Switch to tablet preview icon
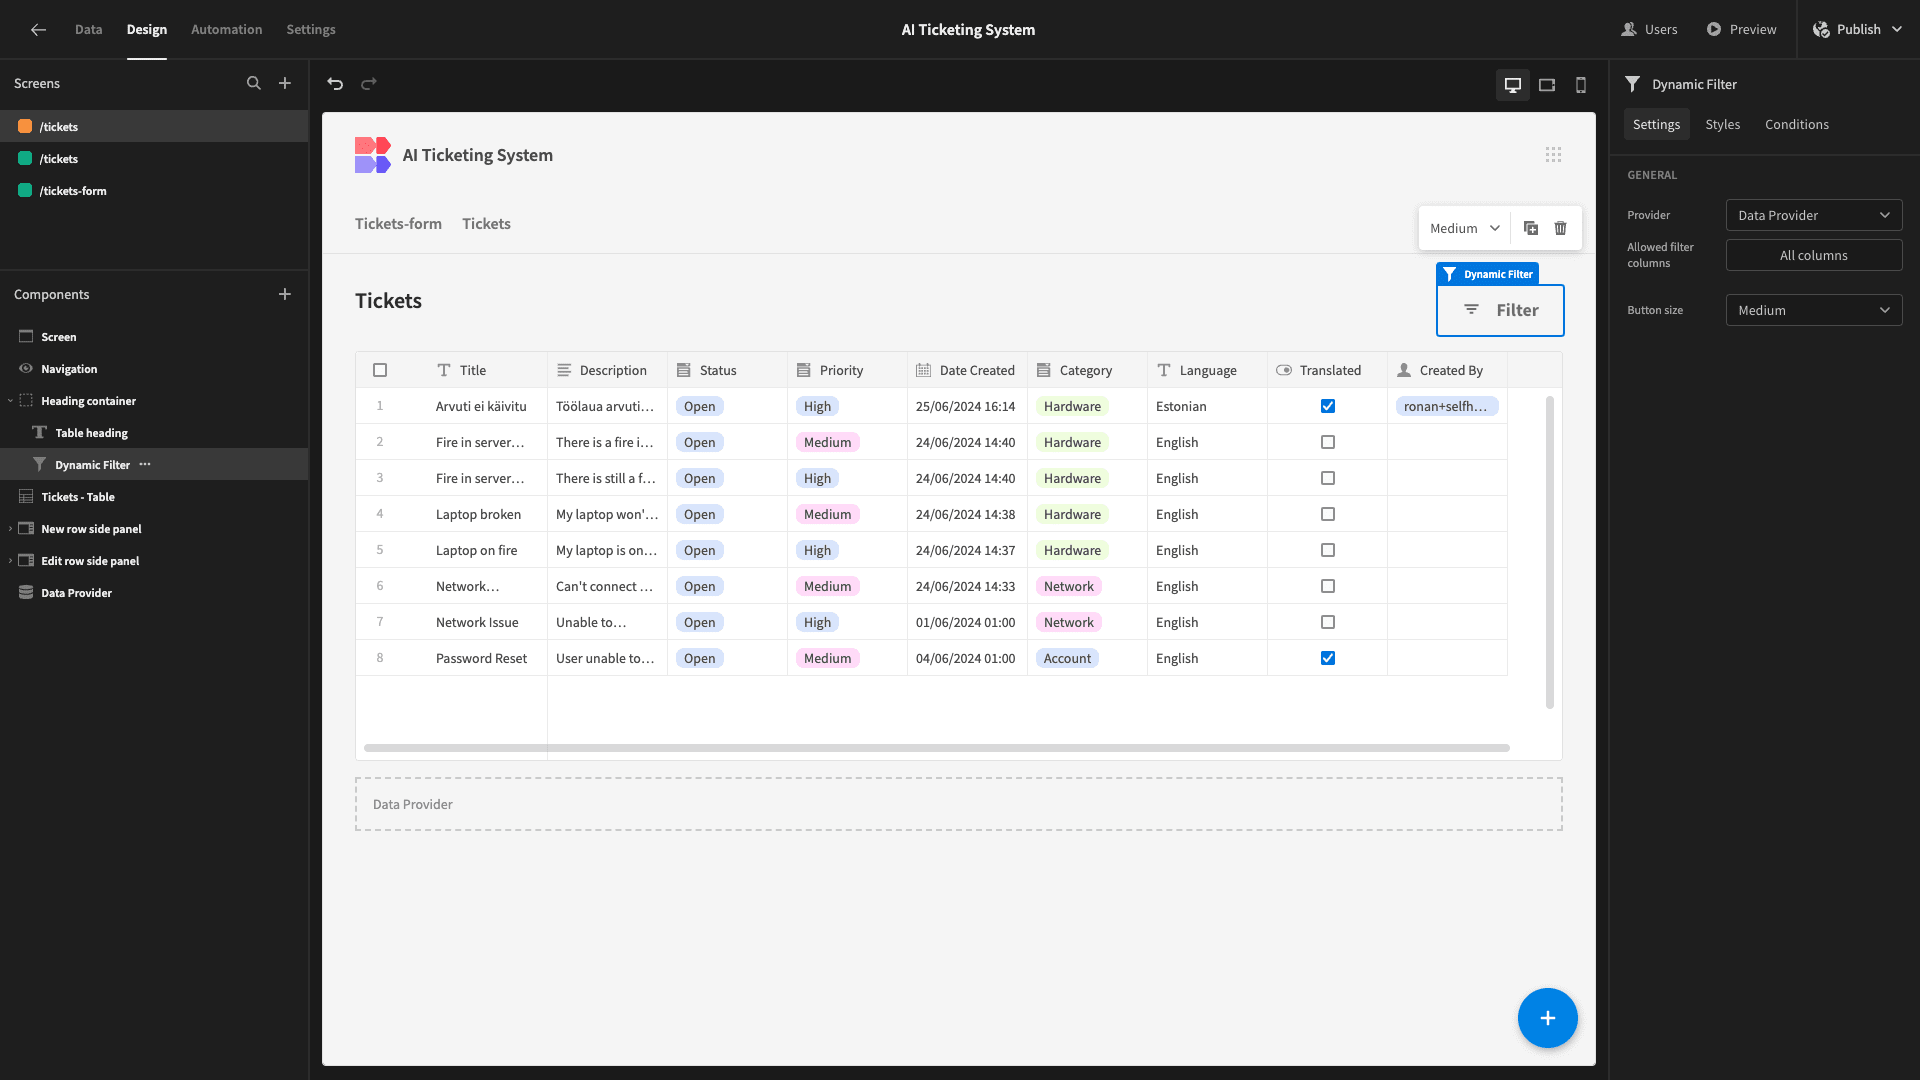This screenshot has height=1080, width=1920. point(1547,85)
